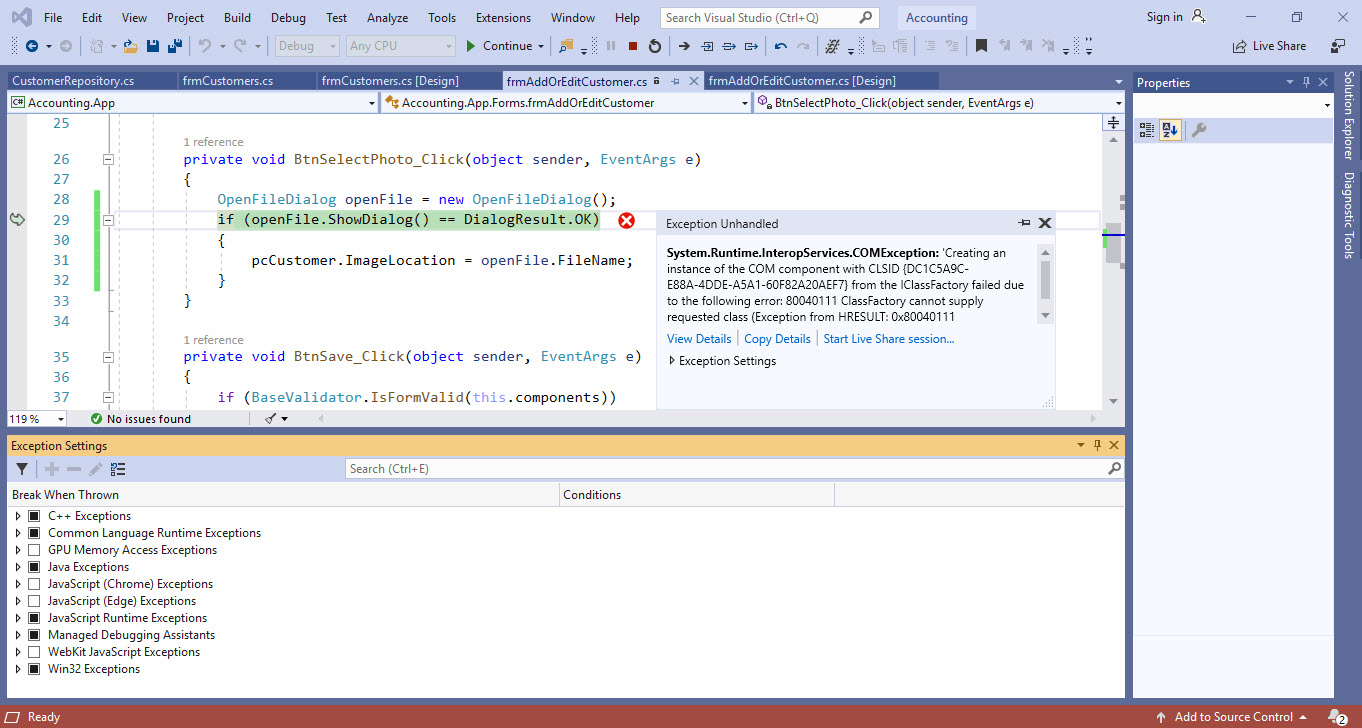The image size is (1362, 728).
Task: Open the Debug menu
Action: pyautogui.click(x=288, y=18)
